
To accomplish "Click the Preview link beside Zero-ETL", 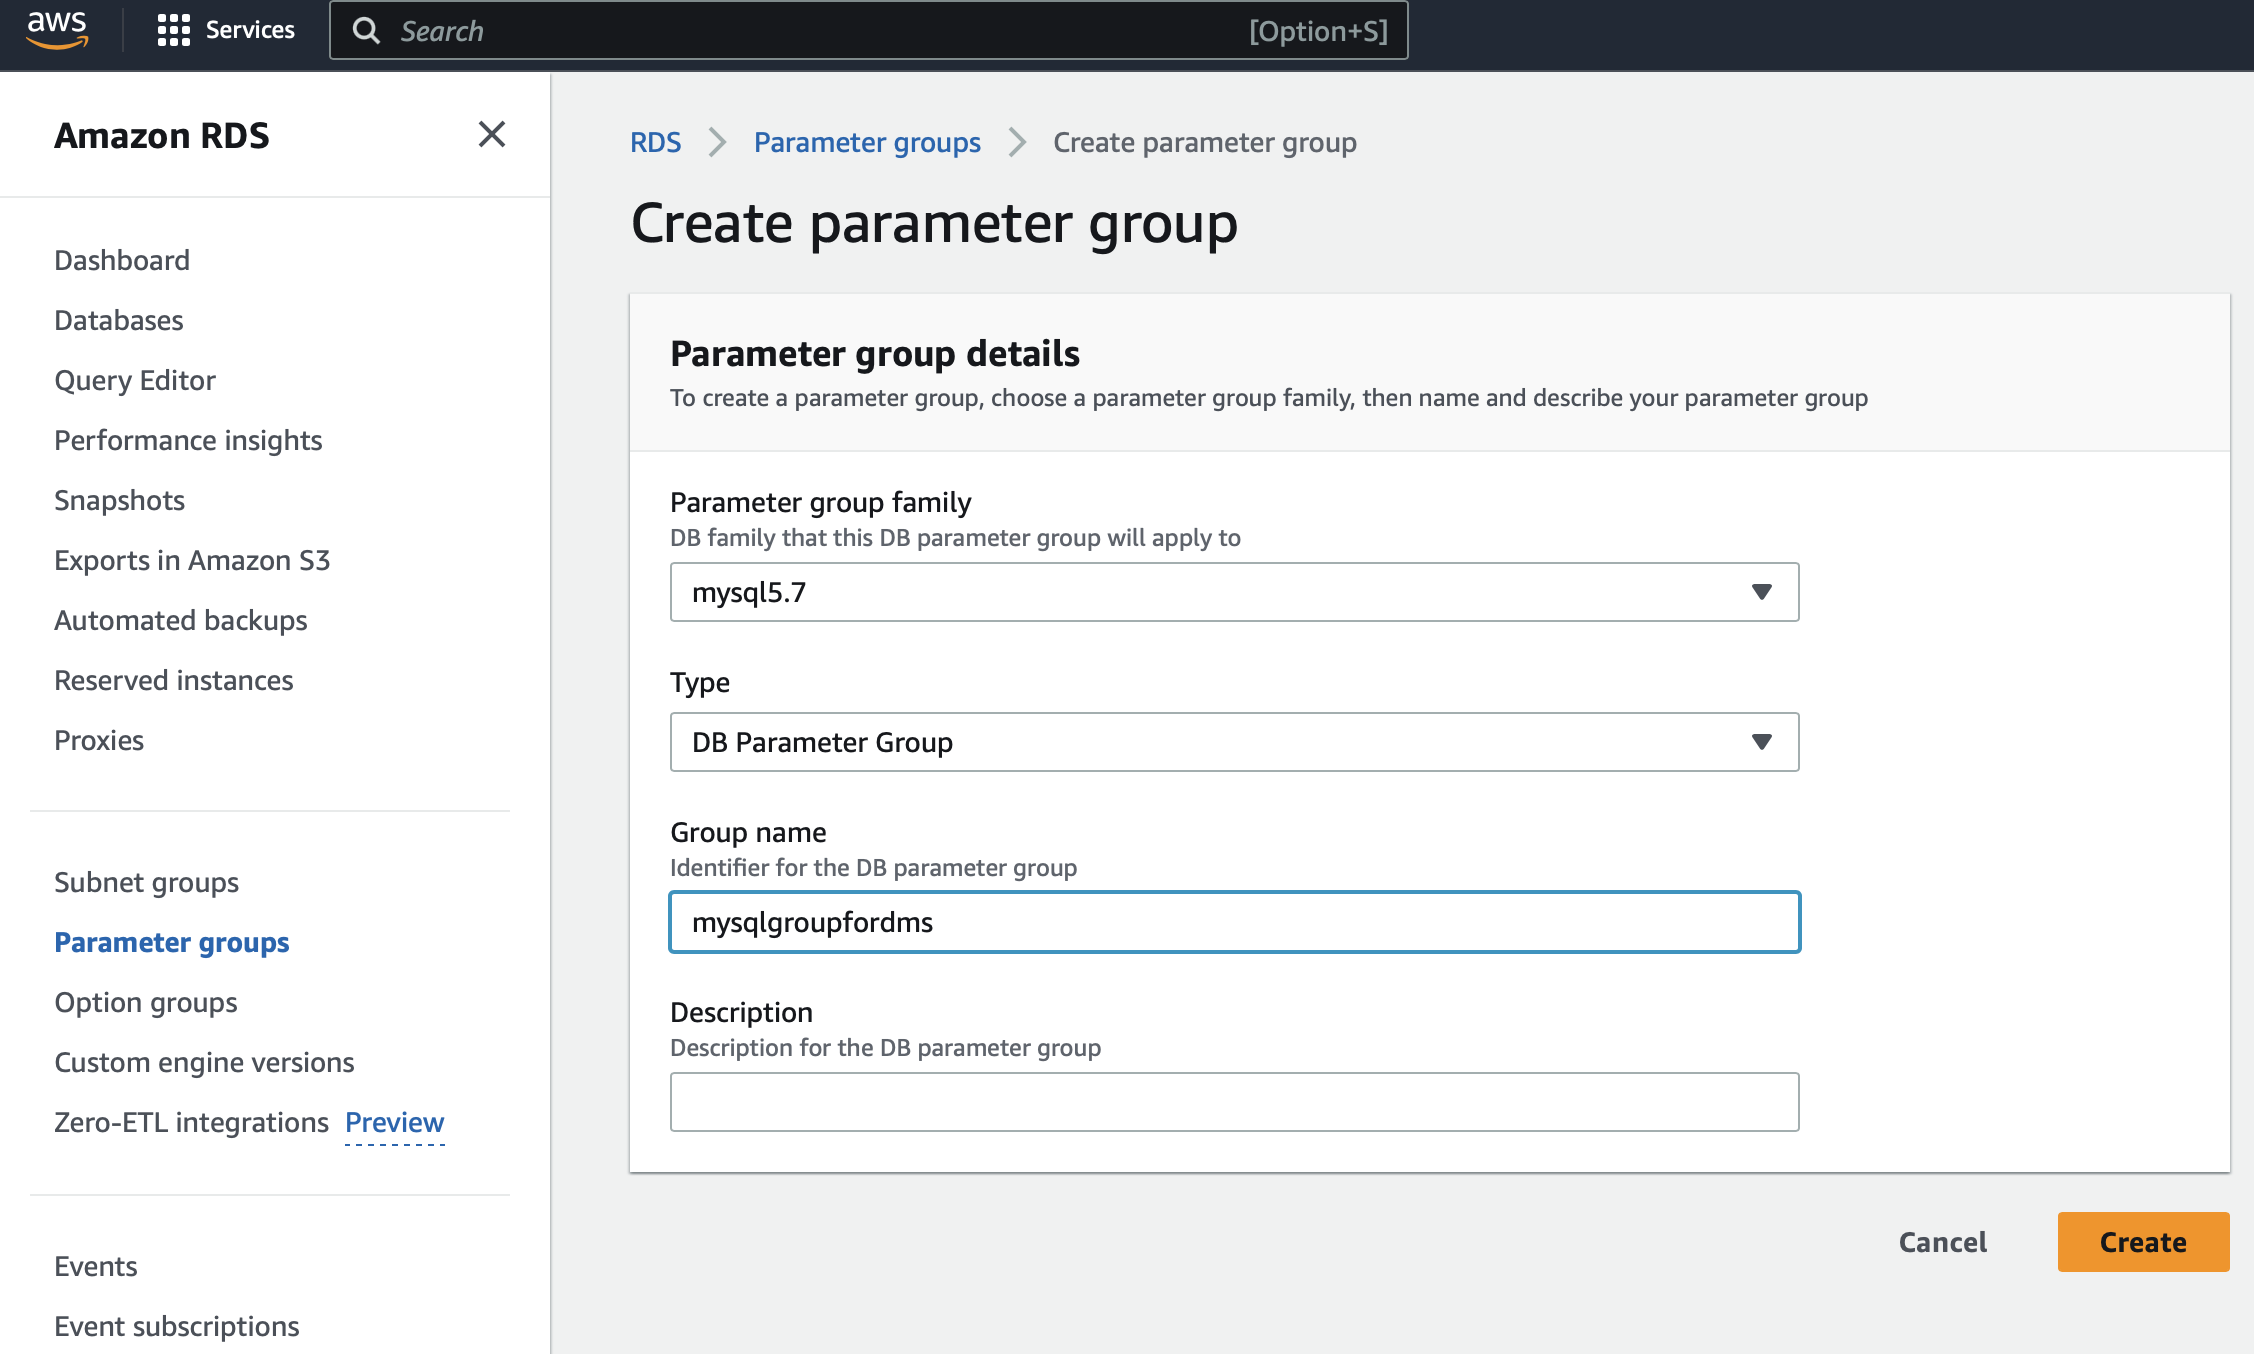I will (394, 1122).
